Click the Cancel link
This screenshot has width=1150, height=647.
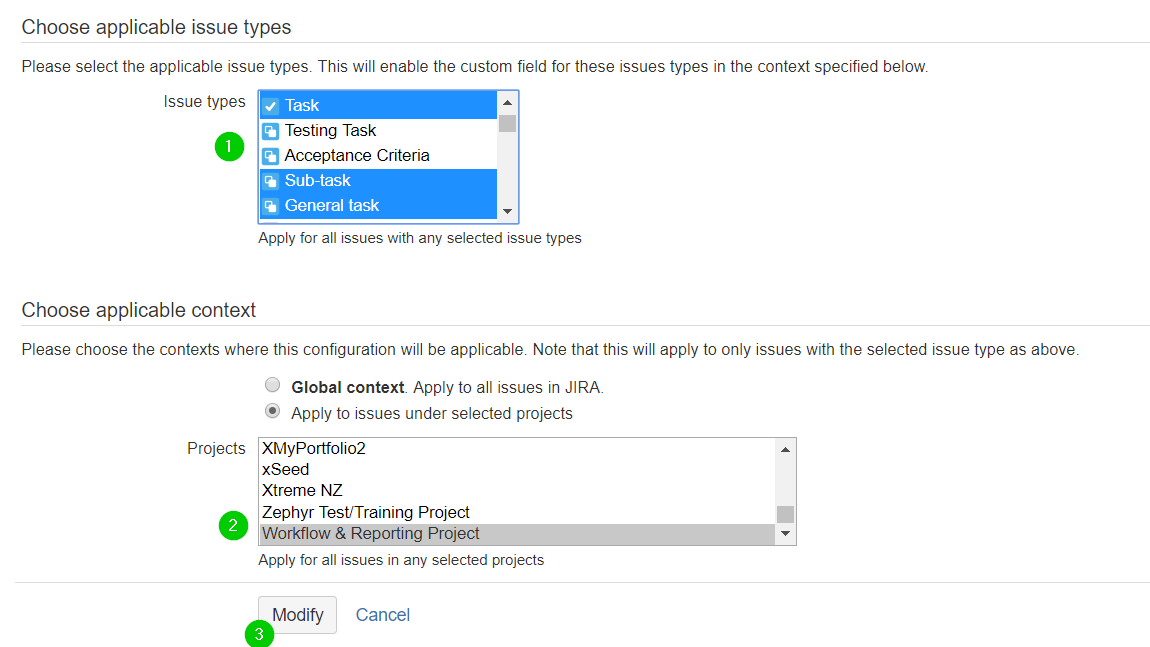coord(383,615)
